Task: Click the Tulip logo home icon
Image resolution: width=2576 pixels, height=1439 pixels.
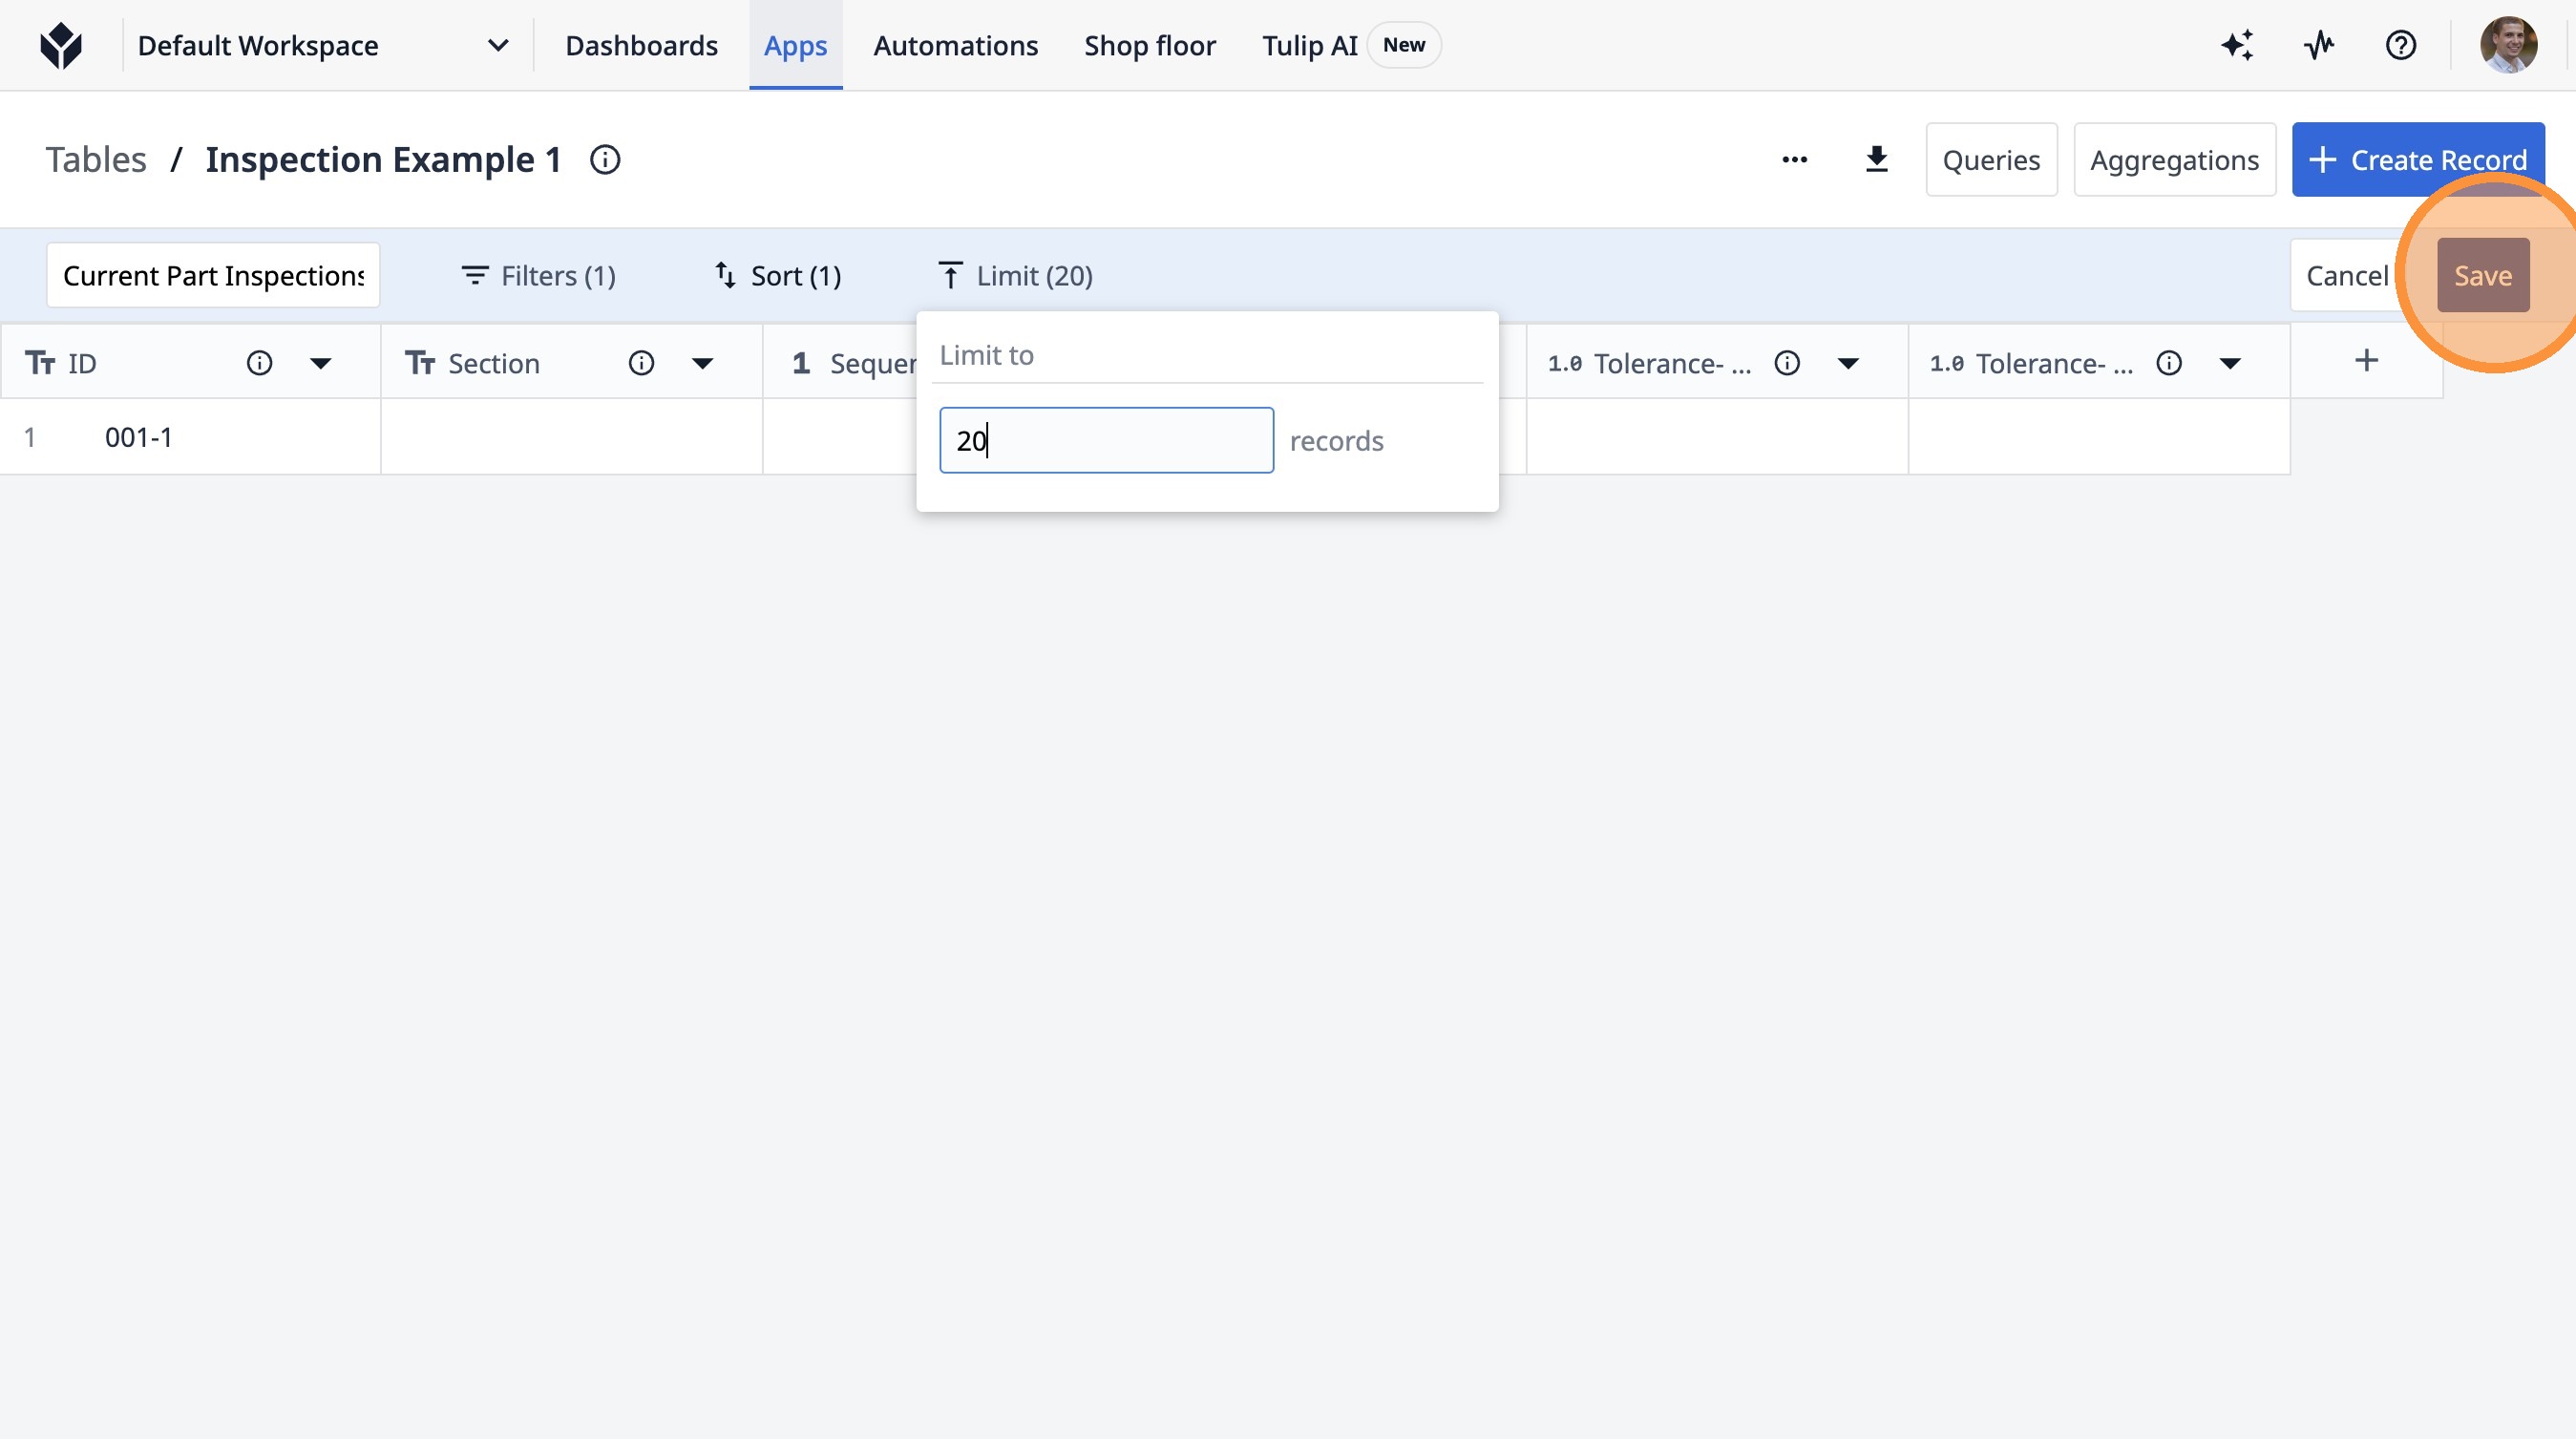Action: click(61, 45)
